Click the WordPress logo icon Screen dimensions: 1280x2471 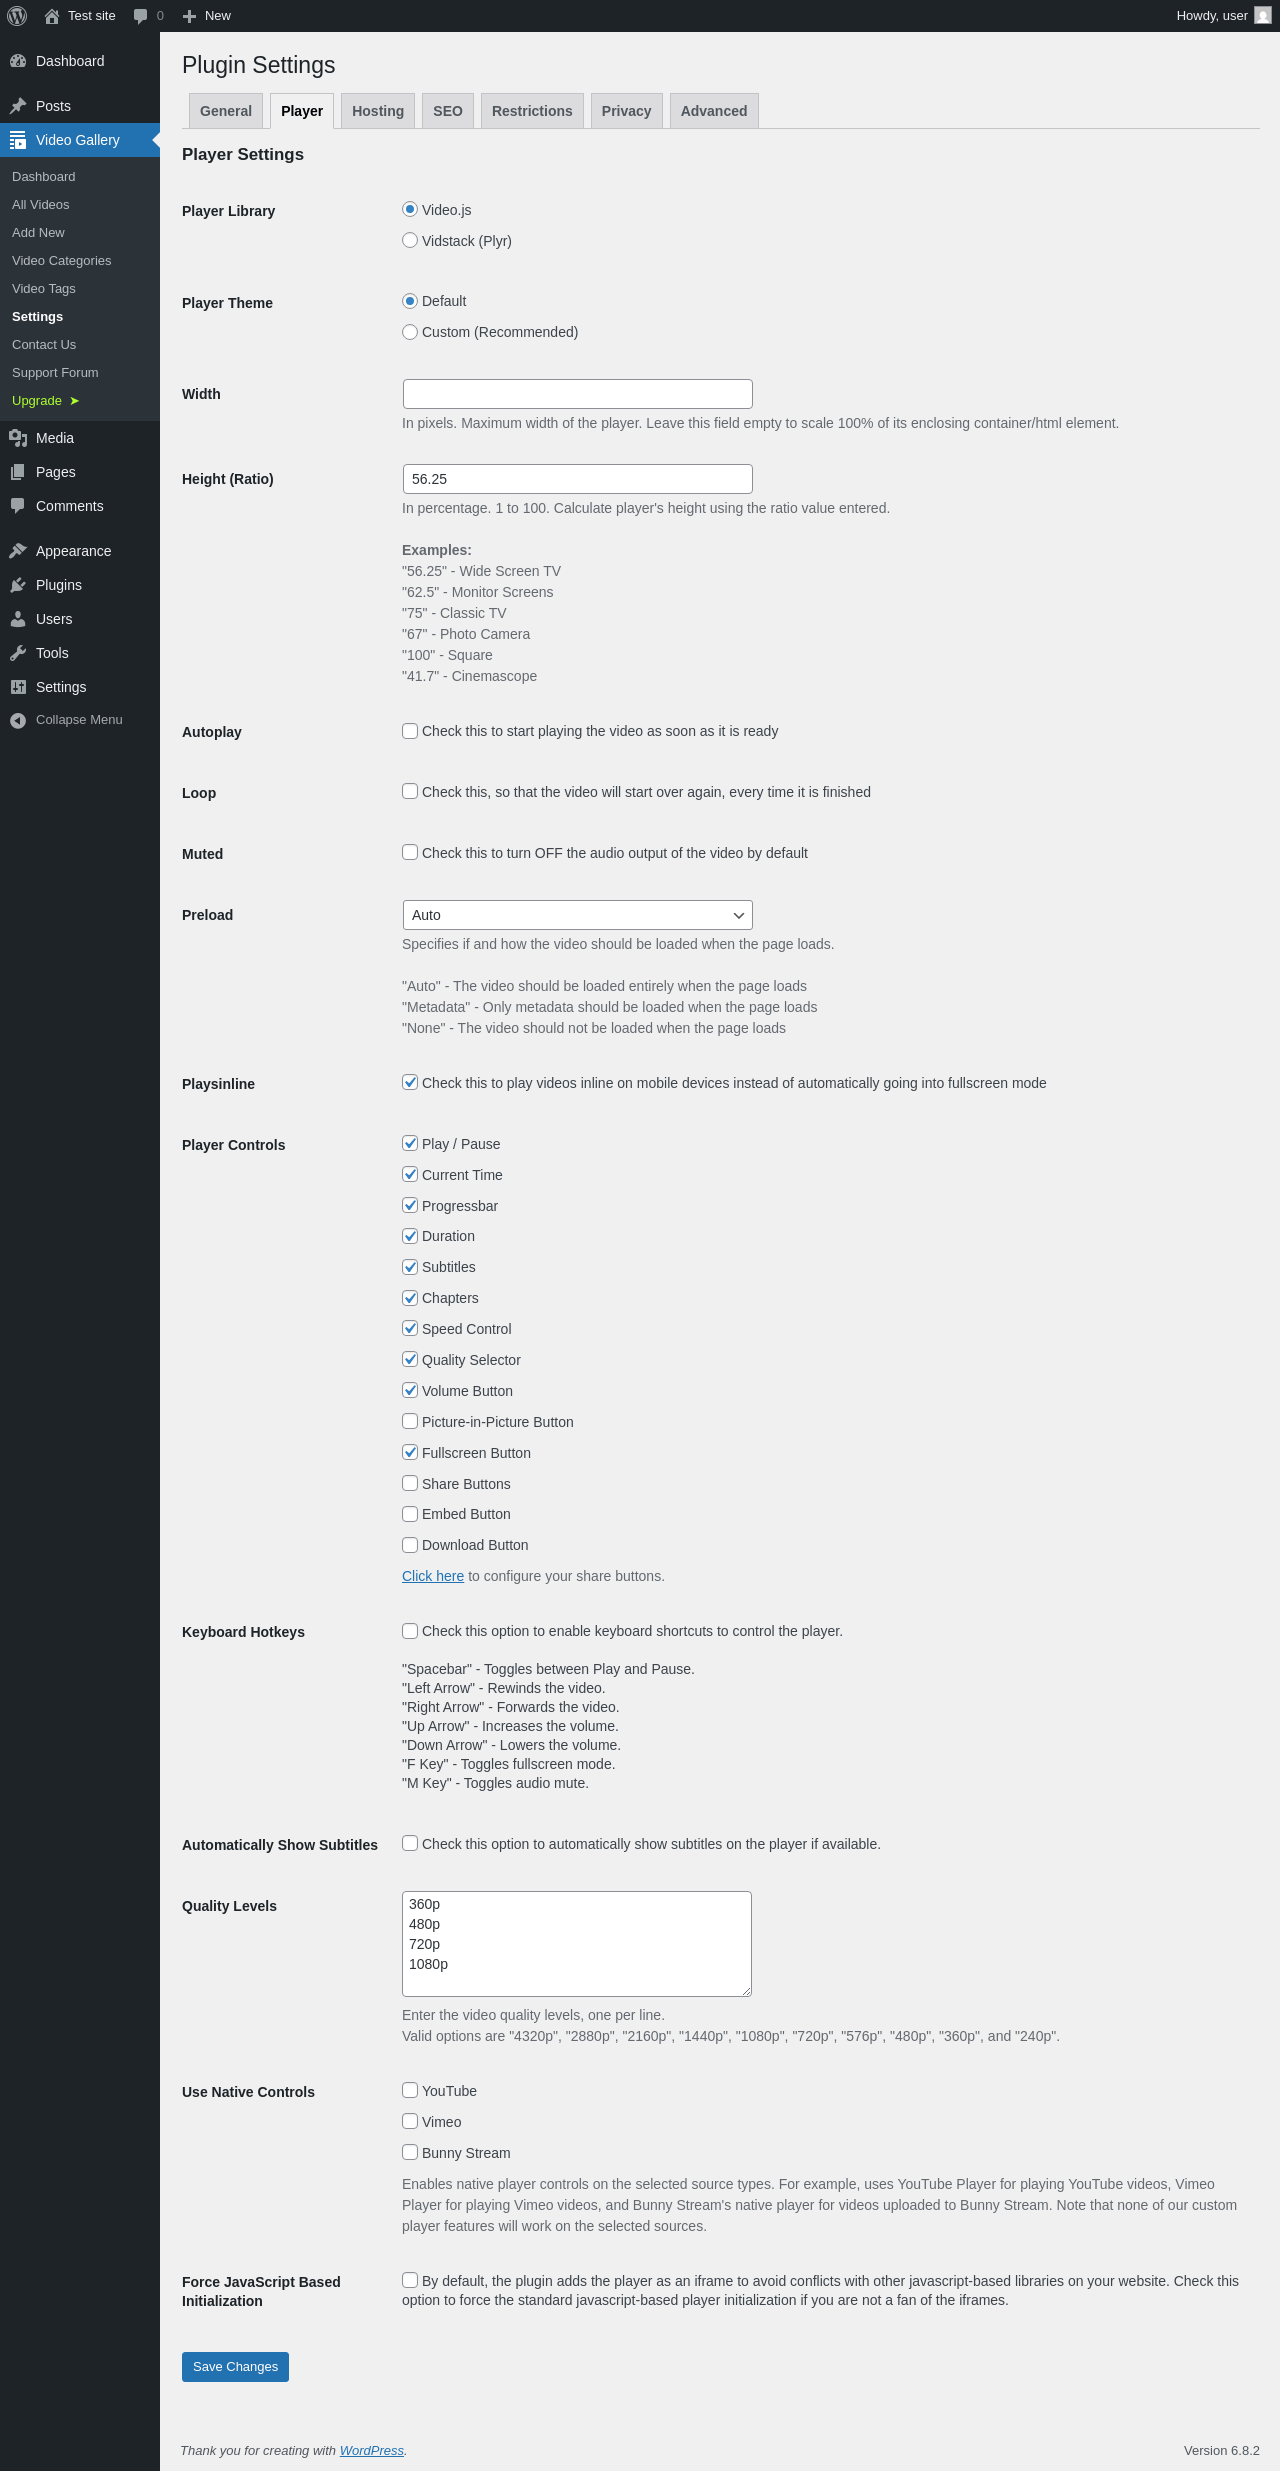click(17, 16)
